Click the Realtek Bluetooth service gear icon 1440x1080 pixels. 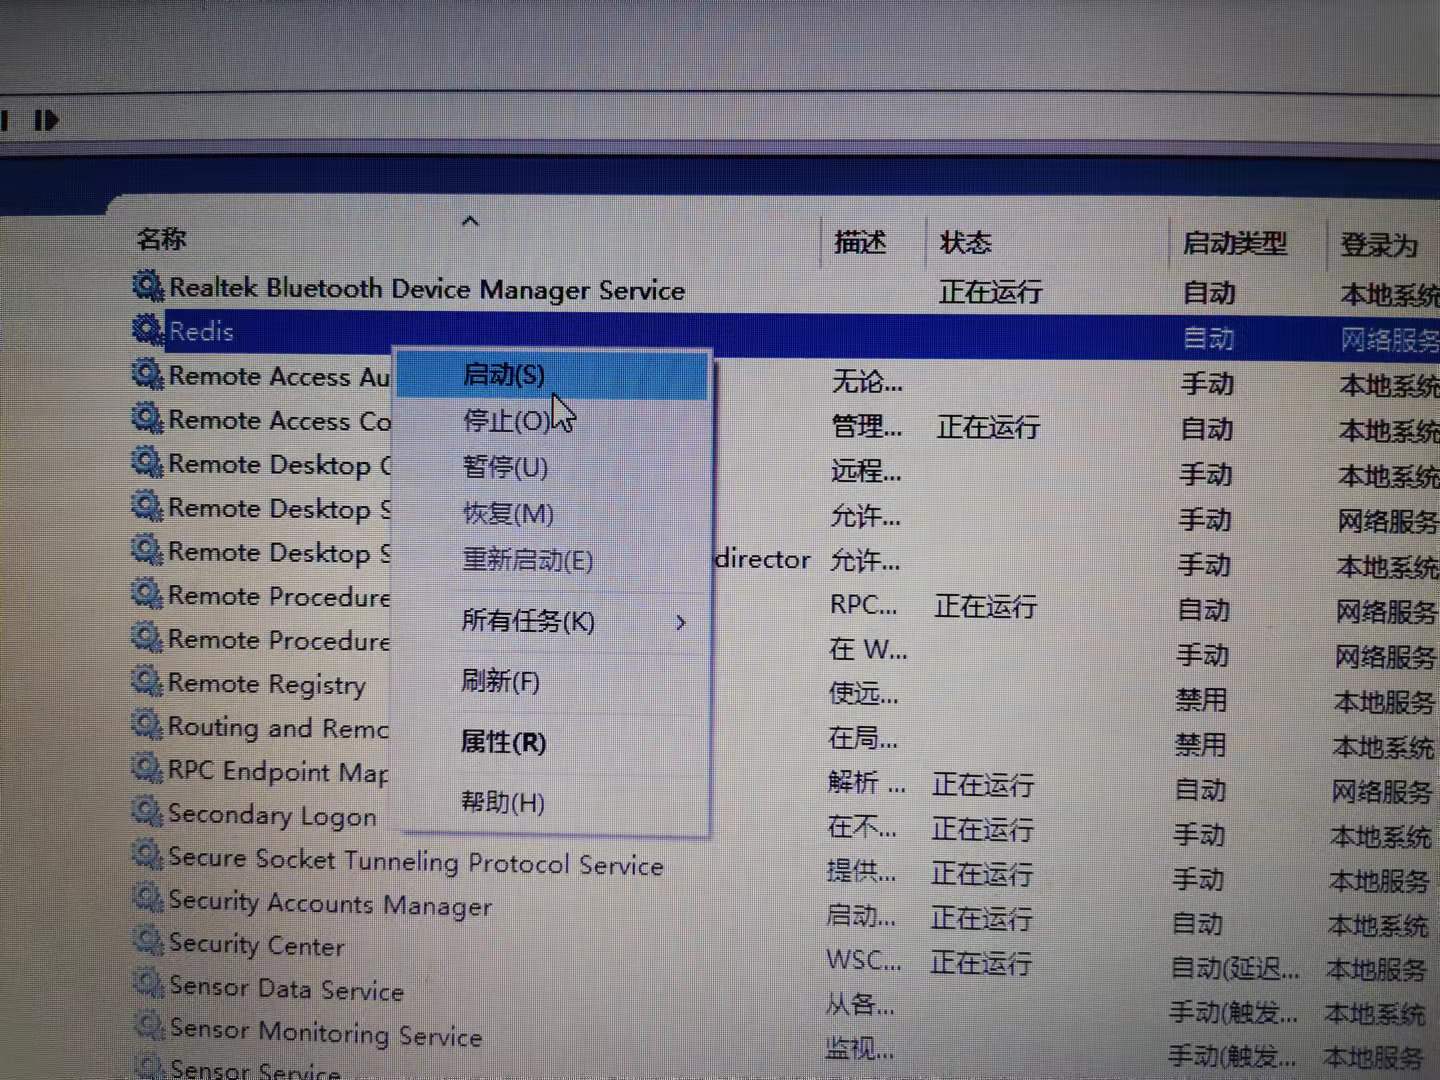[146, 286]
